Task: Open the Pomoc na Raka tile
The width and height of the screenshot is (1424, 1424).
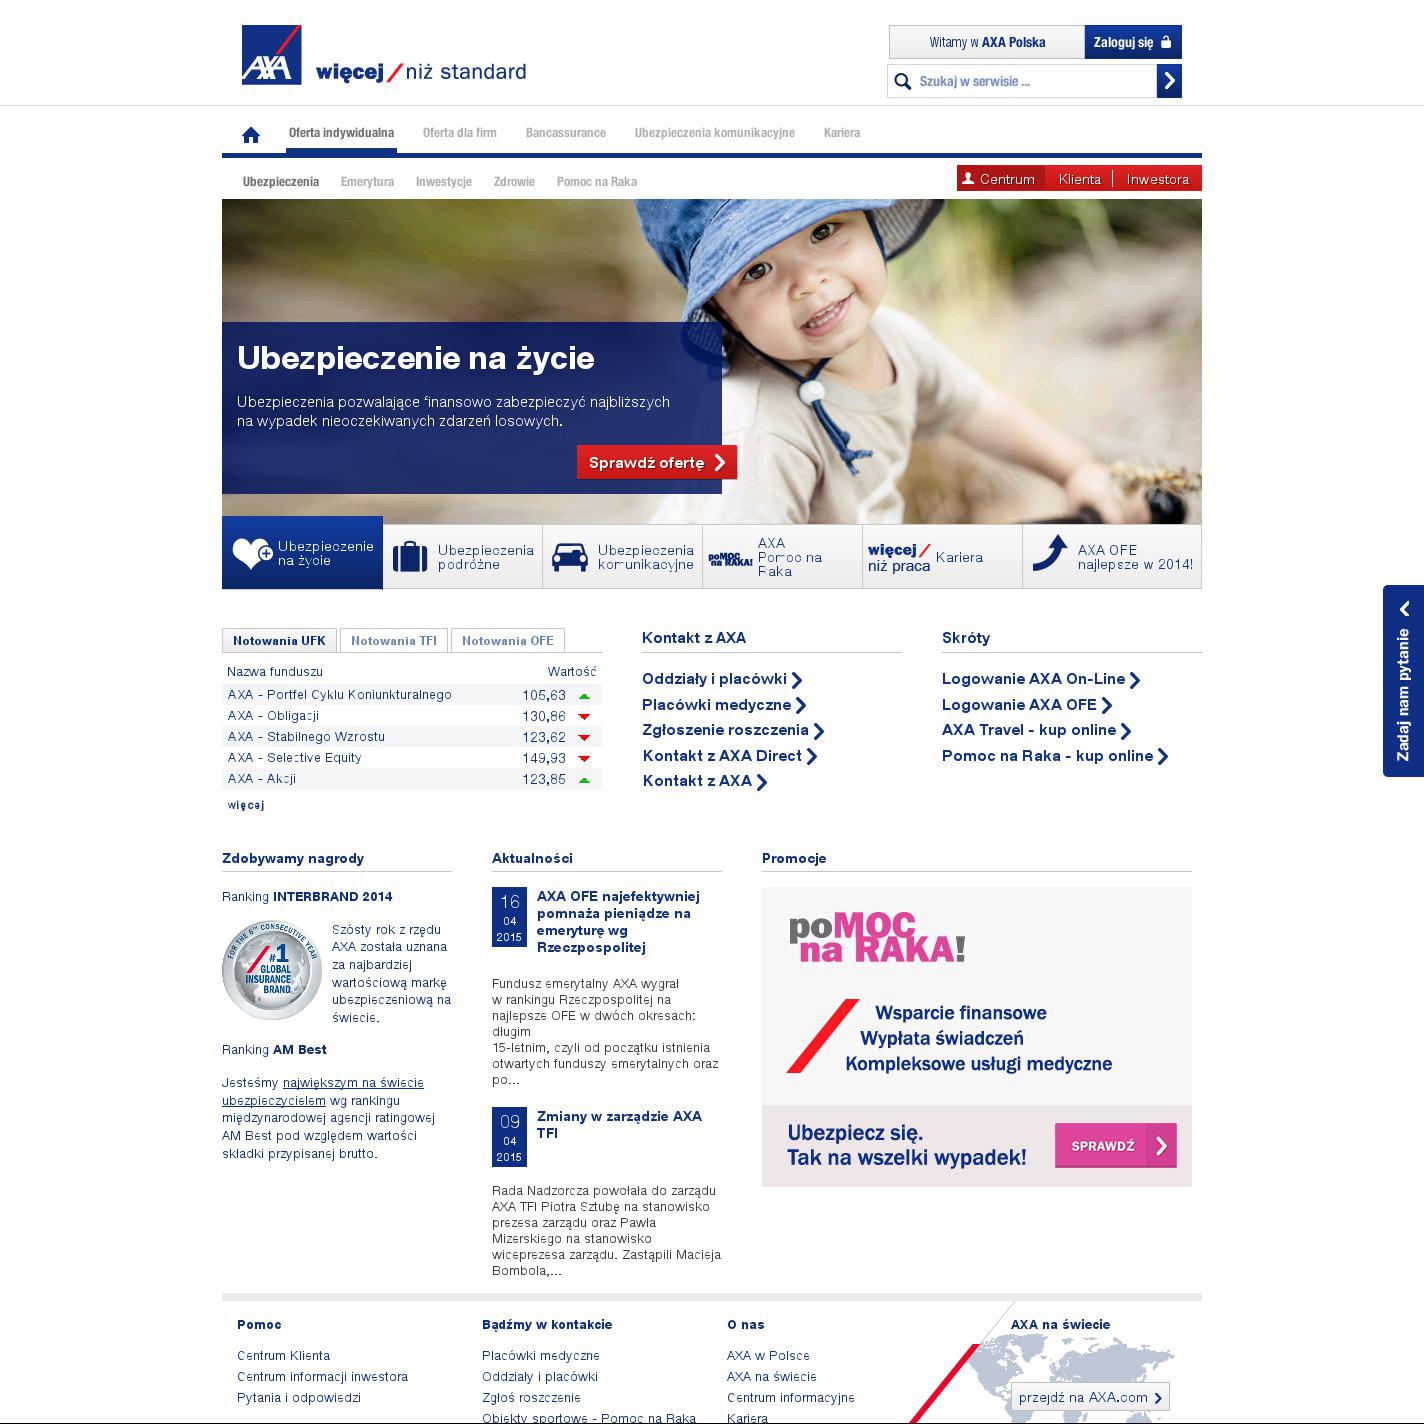Action: tap(782, 557)
